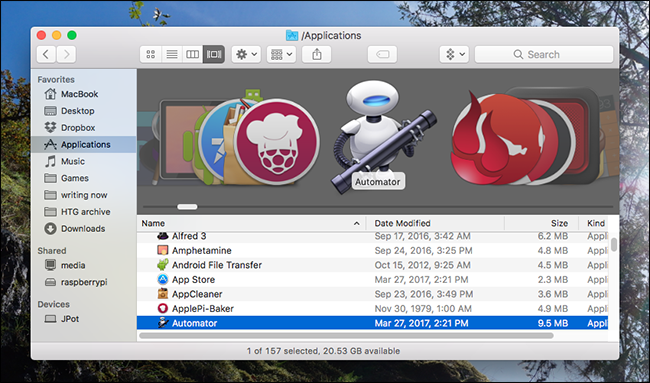This screenshot has height=383, width=650.
Task: Click the App Store list icon
Action: [x=163, y=279]
